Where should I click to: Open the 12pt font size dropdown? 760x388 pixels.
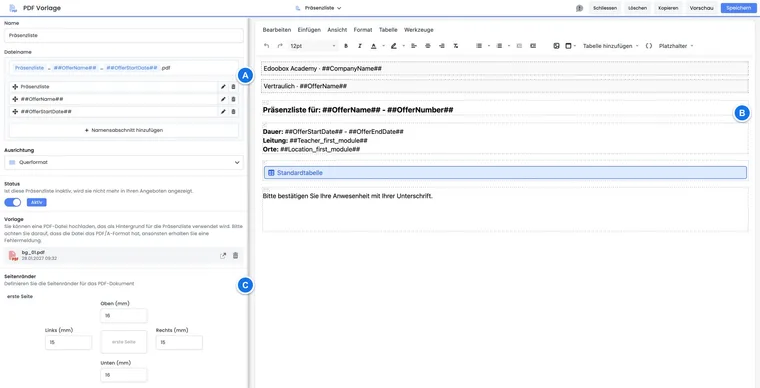pyautogui.click(x=313, y=46)
